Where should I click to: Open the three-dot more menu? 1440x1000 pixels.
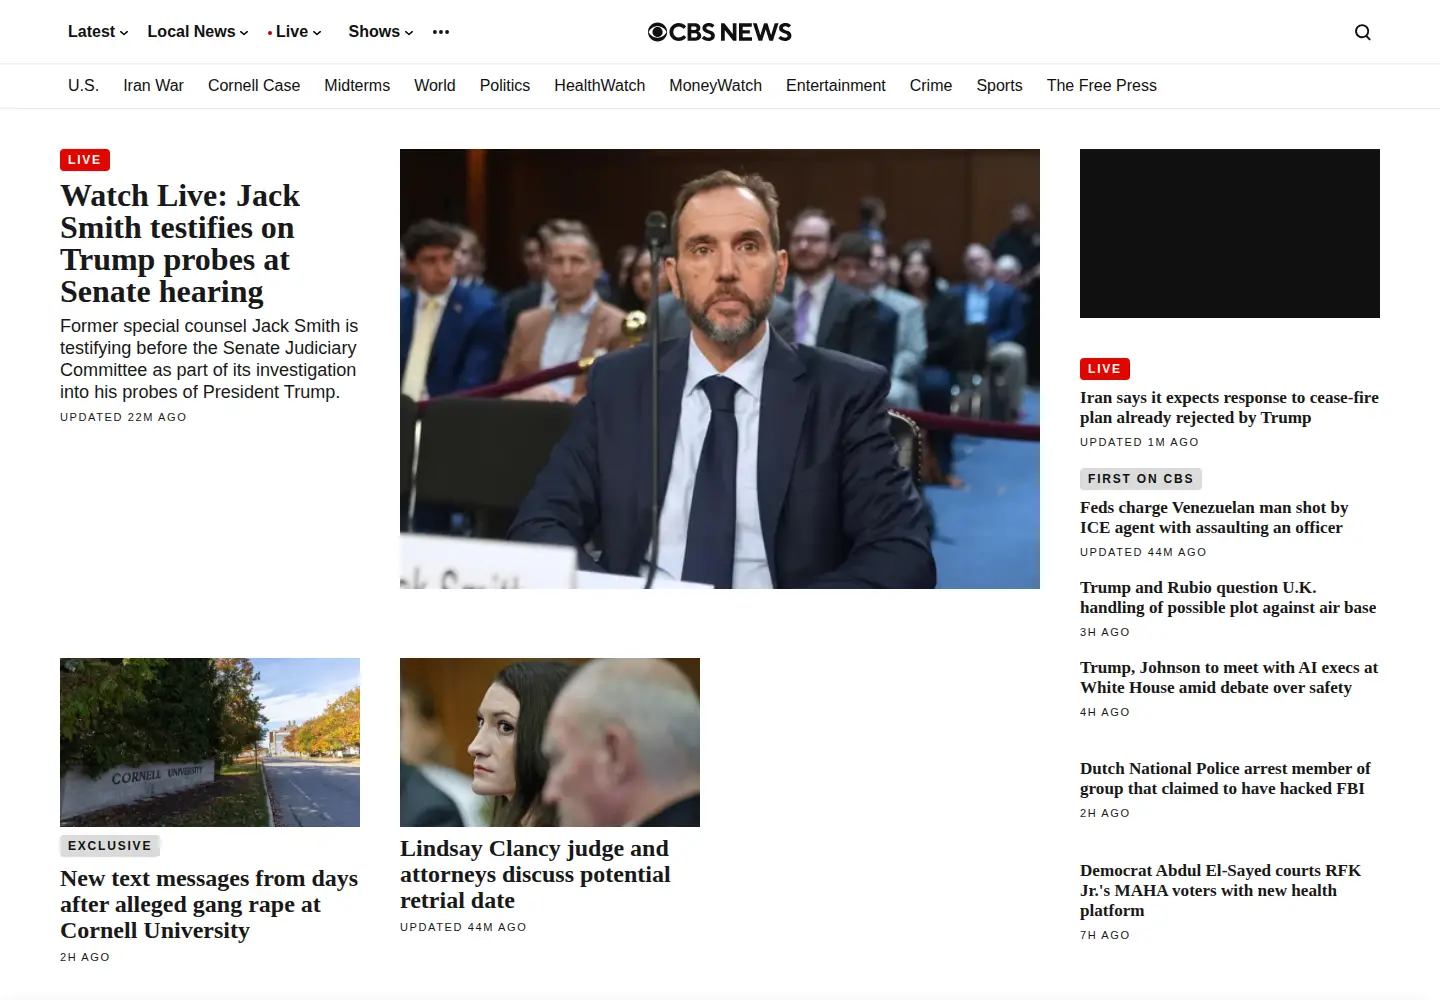(x=441, y=32)
